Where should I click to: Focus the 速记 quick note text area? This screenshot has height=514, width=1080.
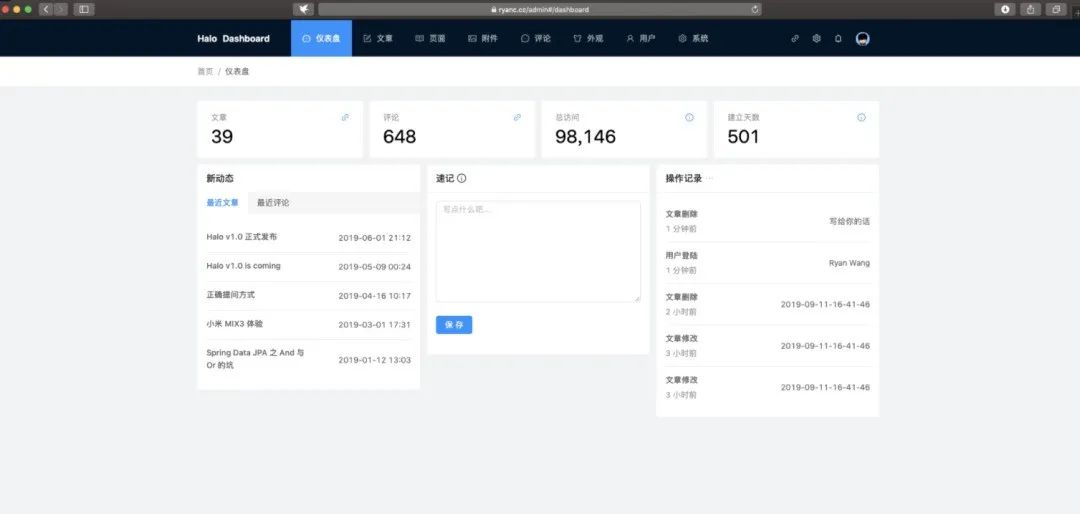(x=538, y=251)
